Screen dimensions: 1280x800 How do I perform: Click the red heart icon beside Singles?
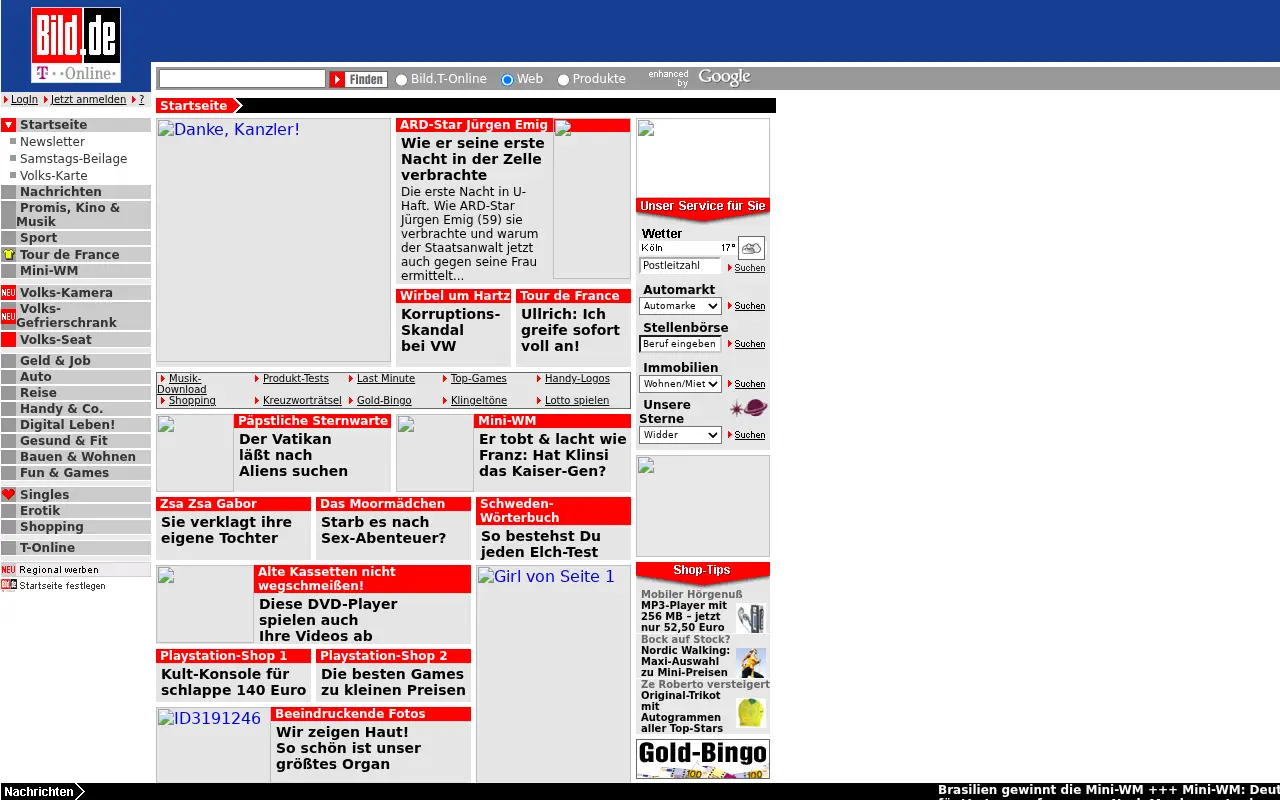(x=9, y=495)
